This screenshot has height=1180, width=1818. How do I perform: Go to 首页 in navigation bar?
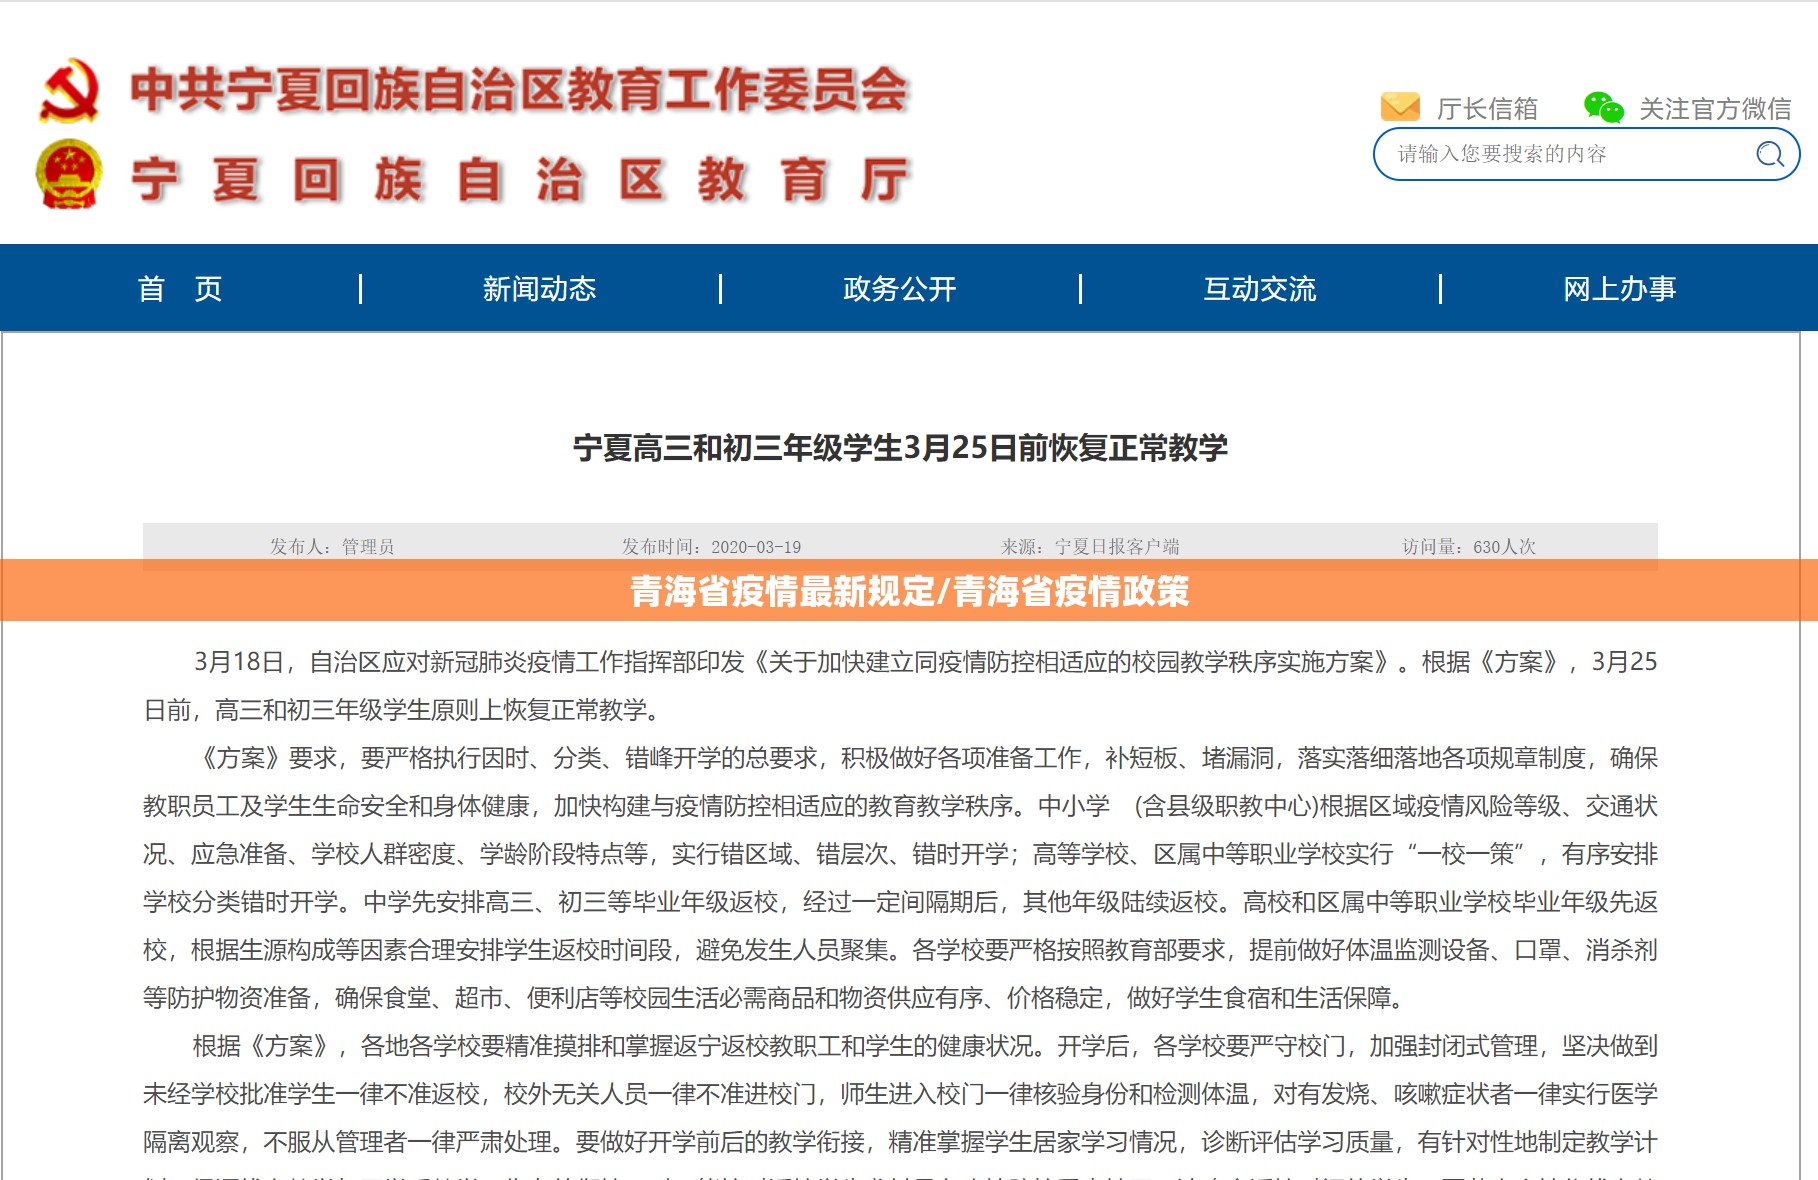[x=180, y=289]
